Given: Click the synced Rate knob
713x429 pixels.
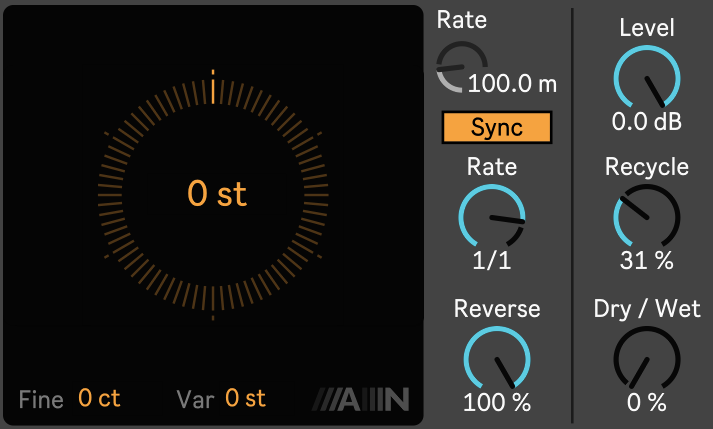Looking at the screenshot, I should pyautogui.click(x=491, y=215).
